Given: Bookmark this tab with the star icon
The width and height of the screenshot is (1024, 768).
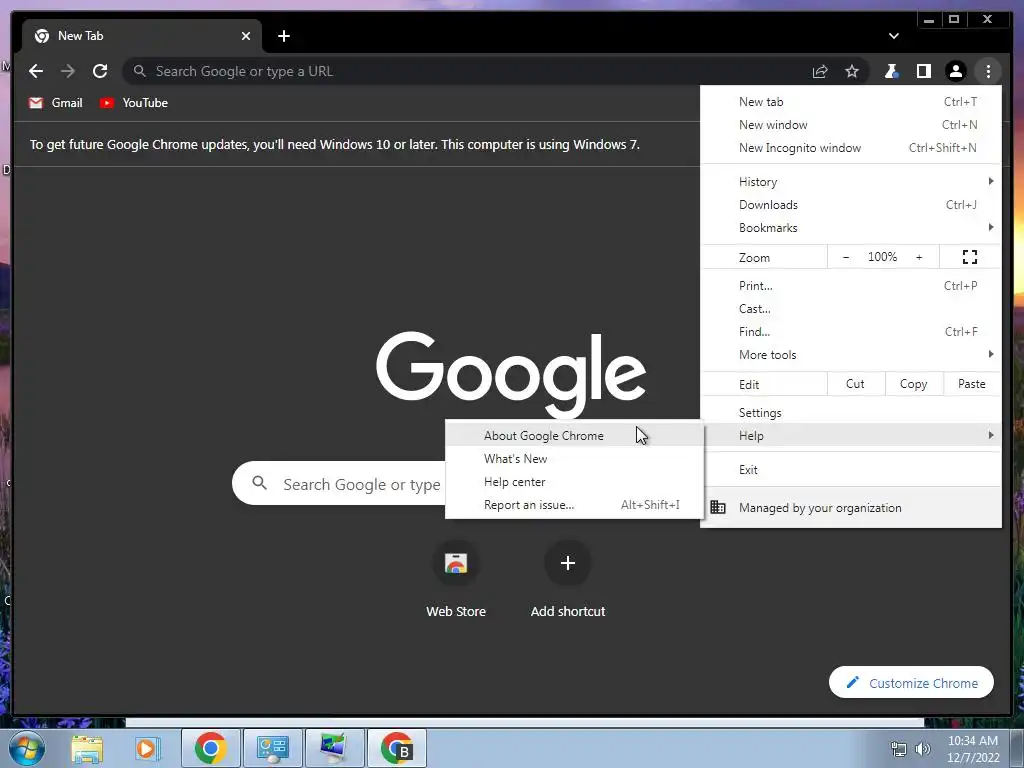Looking at the screenshot, I should (x=852, y=71).
